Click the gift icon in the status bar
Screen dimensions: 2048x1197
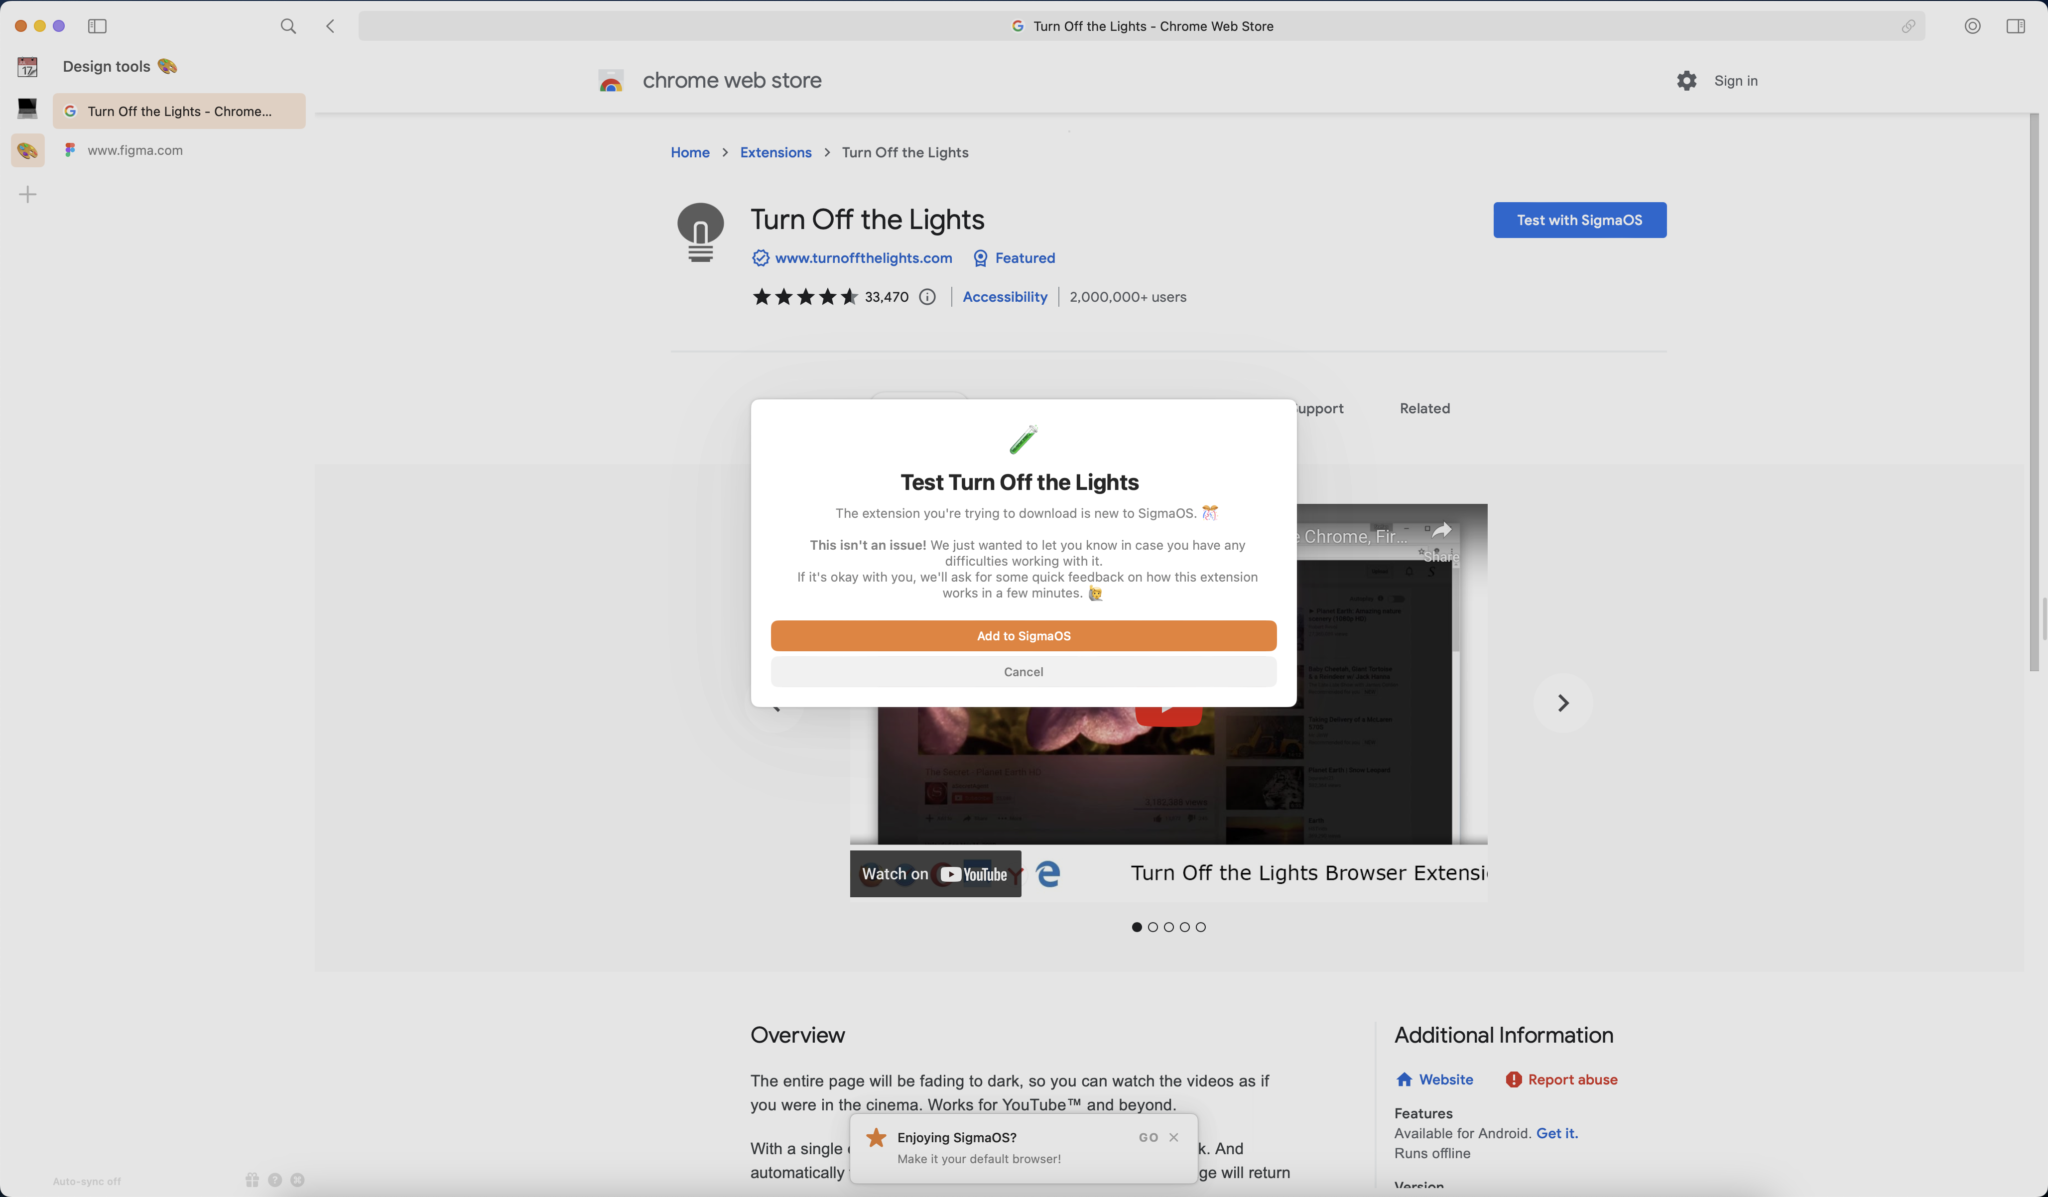point(252,1180)
